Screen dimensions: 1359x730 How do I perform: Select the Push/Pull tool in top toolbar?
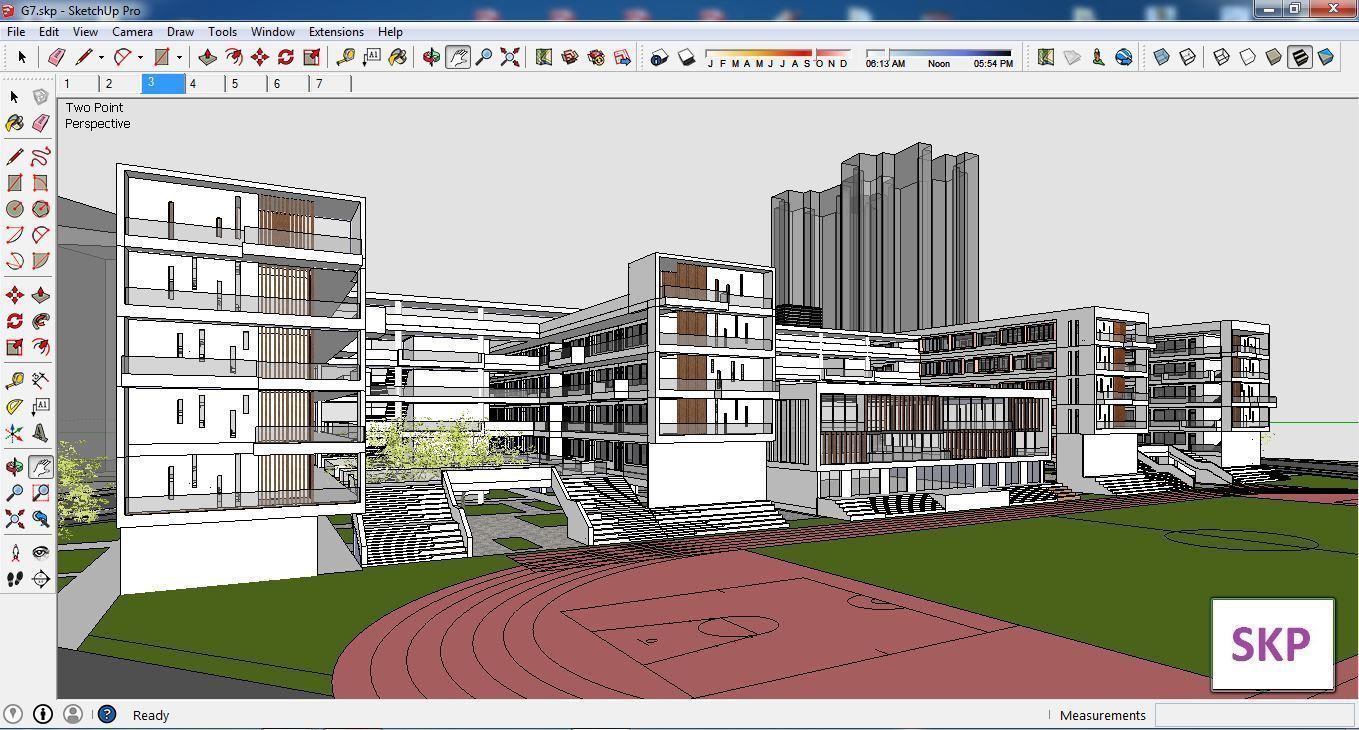point(208,57)
